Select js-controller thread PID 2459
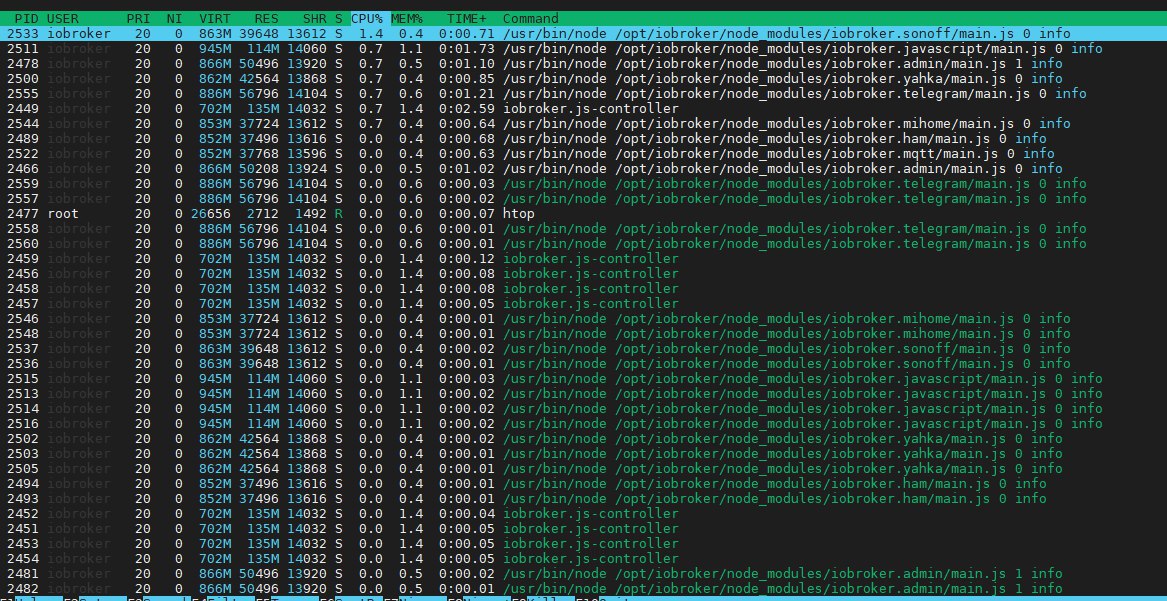The height and width of the screenshot is (601, 1167). pyautogui.click(x=584, y=258)
